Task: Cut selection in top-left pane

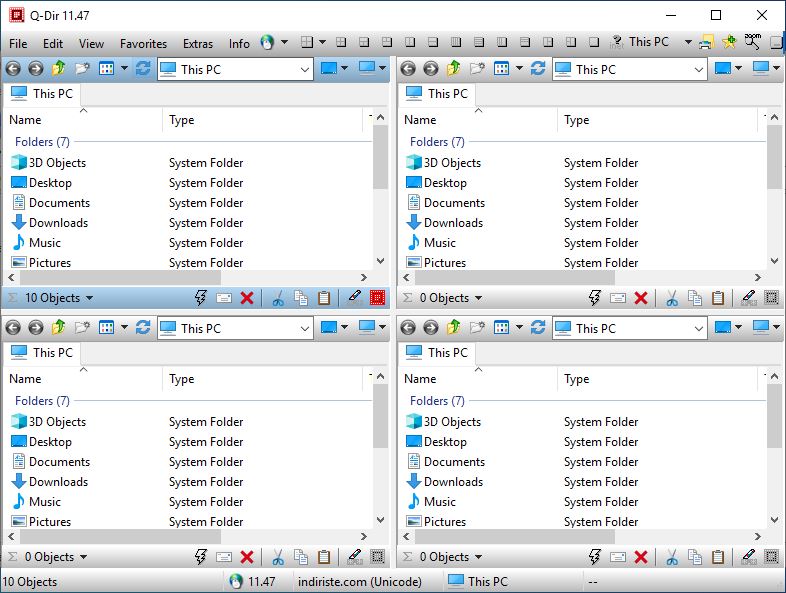Action: point(278,298)
